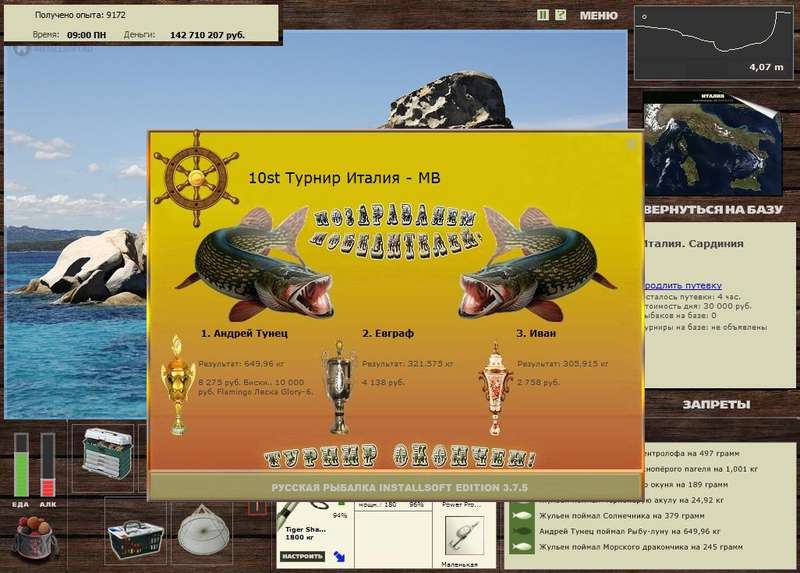Click the gold first-place trophy

tap(177, 385)
